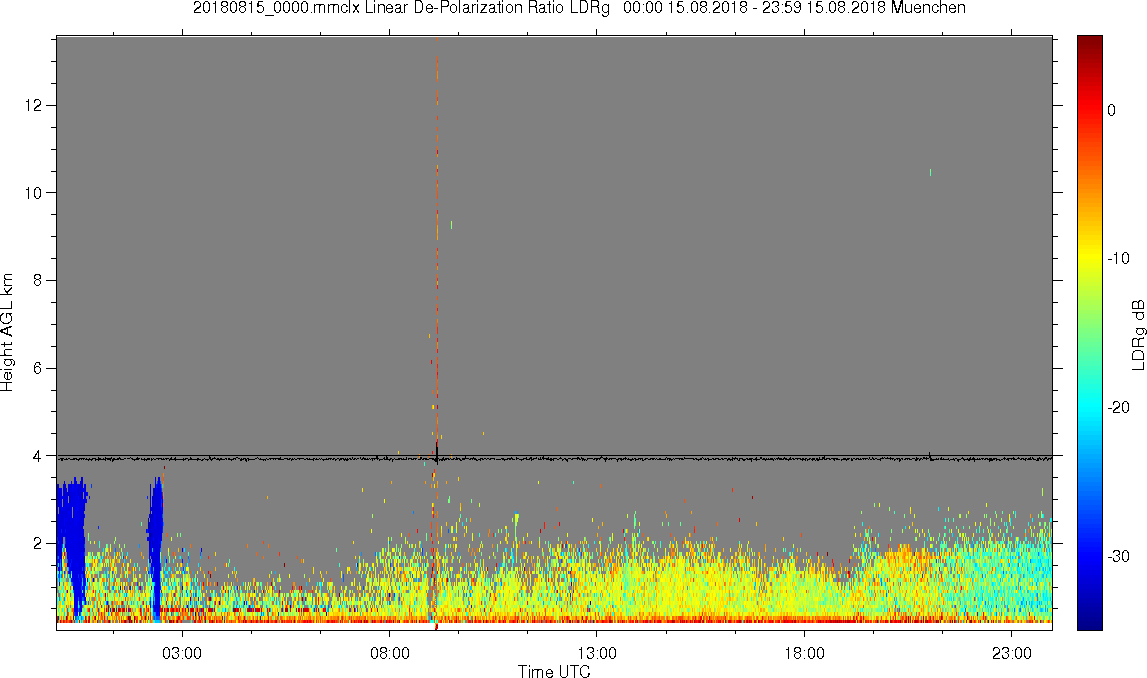The height and width of the screenshot is (678, 1147).
Task: Click the height tick label 6
Action: tap(38, 369)
